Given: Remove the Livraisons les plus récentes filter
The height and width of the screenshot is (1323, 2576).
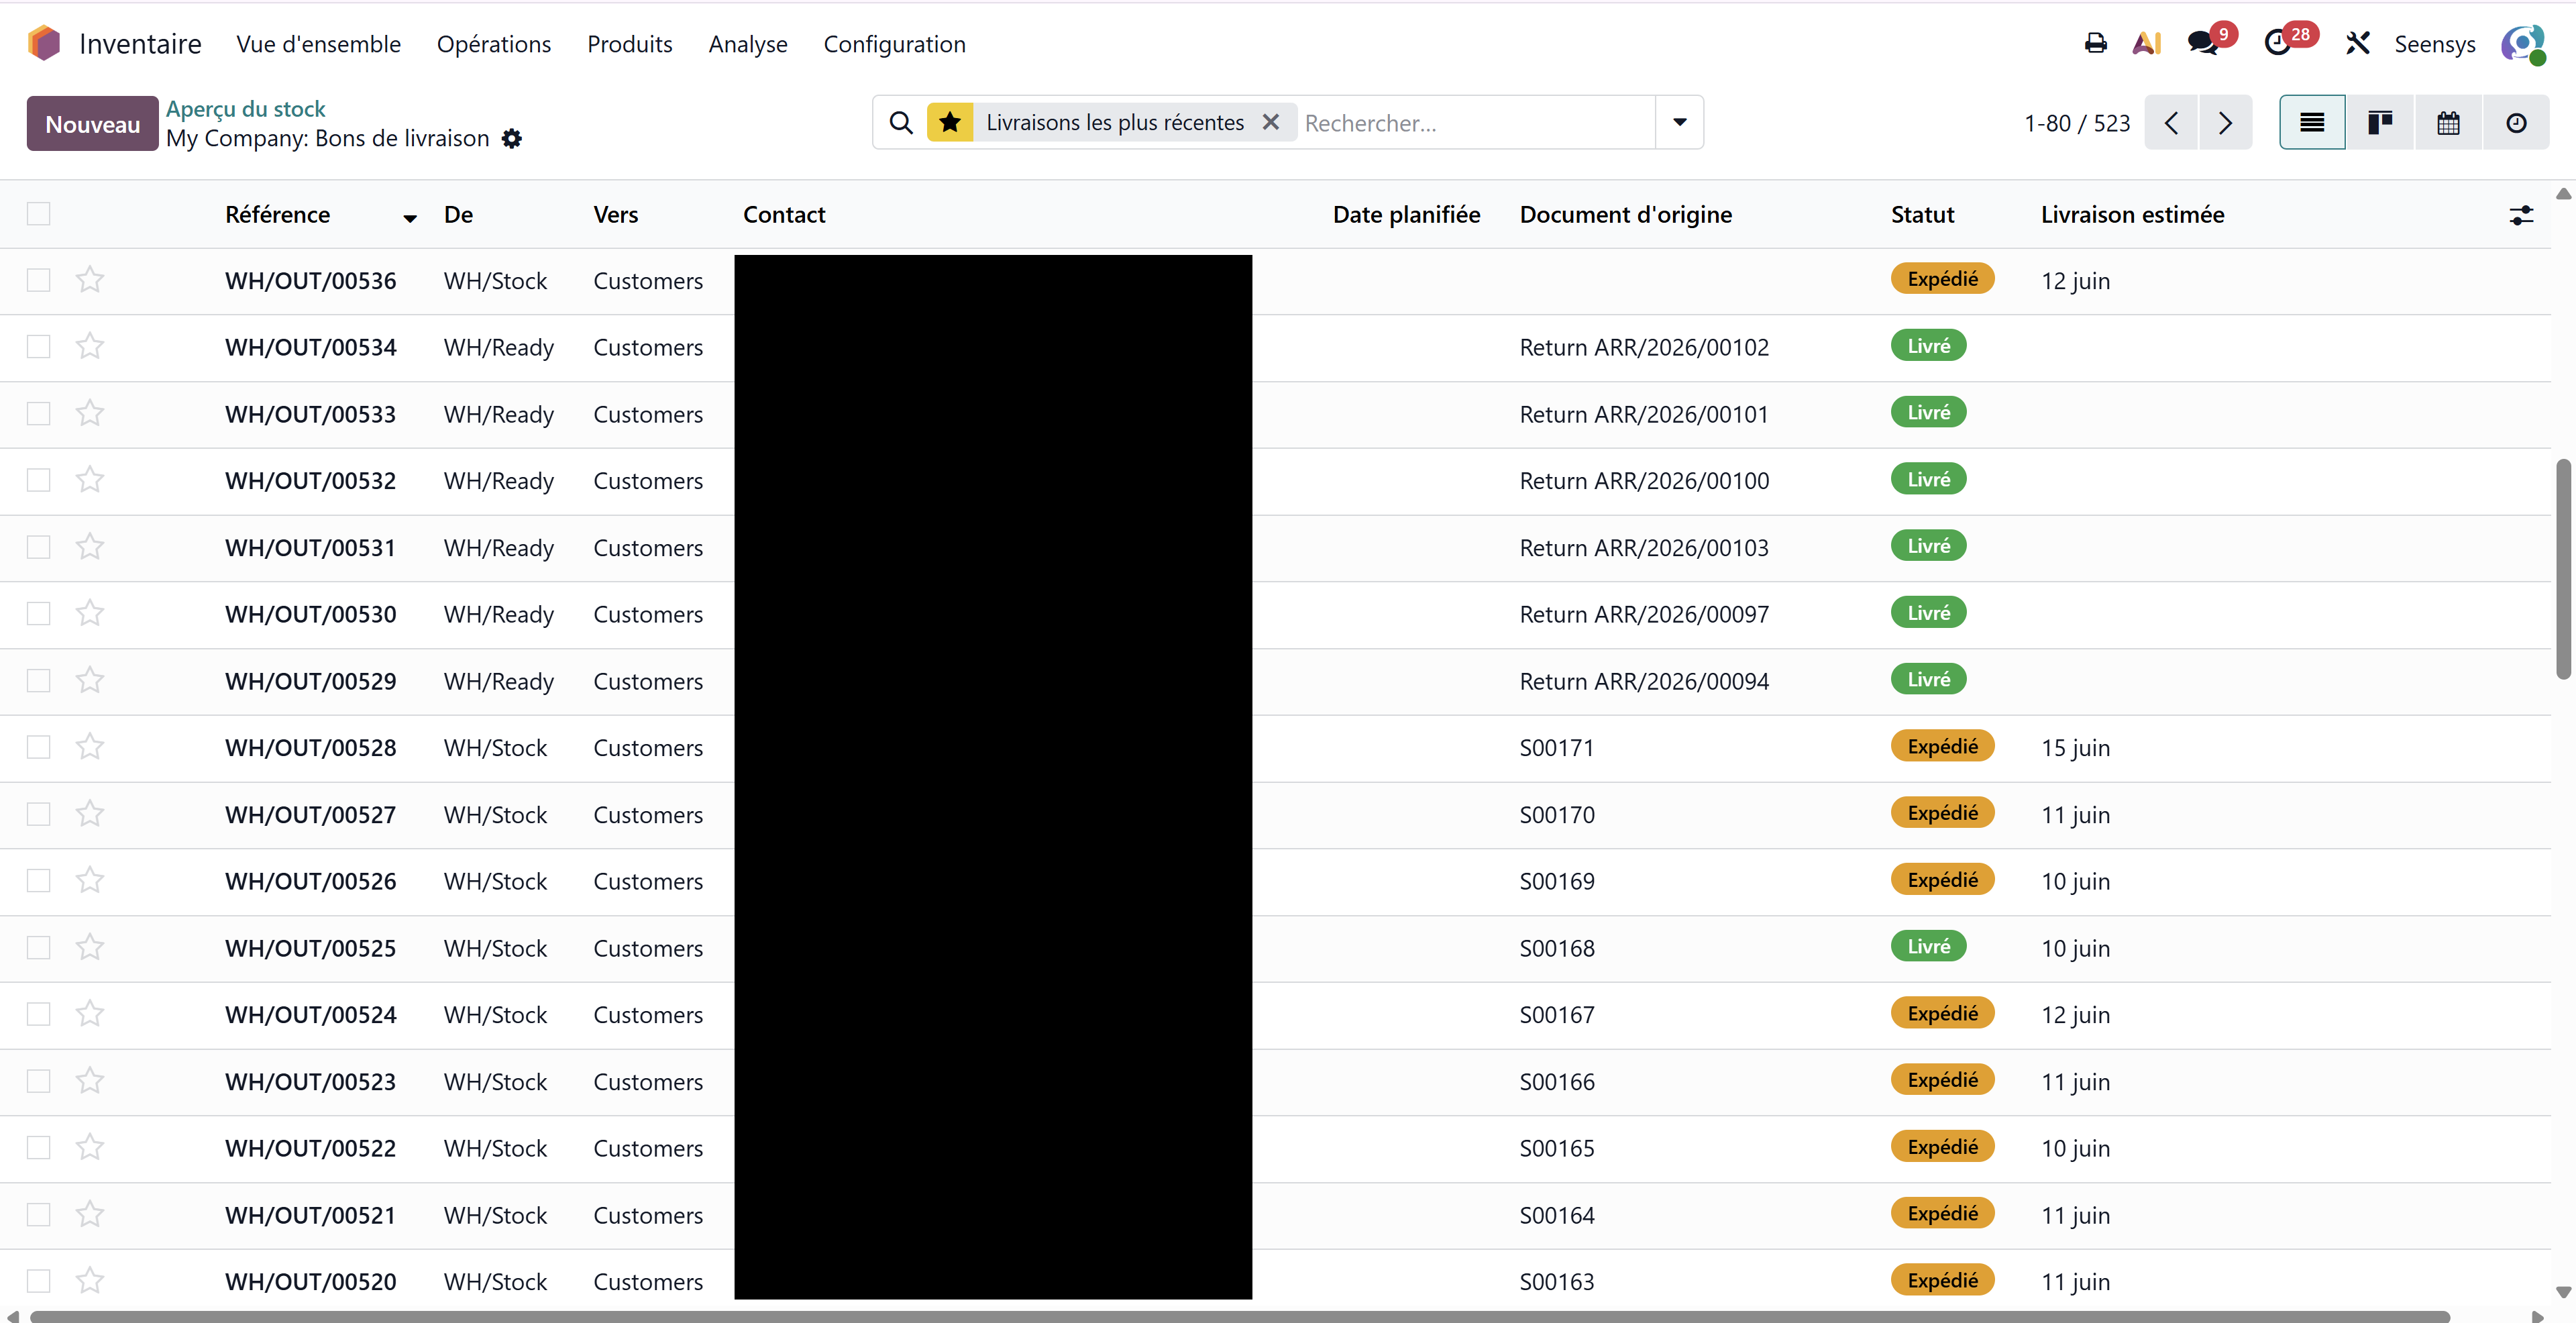Looking at the screenshot, I should [x=1270, y=121].
